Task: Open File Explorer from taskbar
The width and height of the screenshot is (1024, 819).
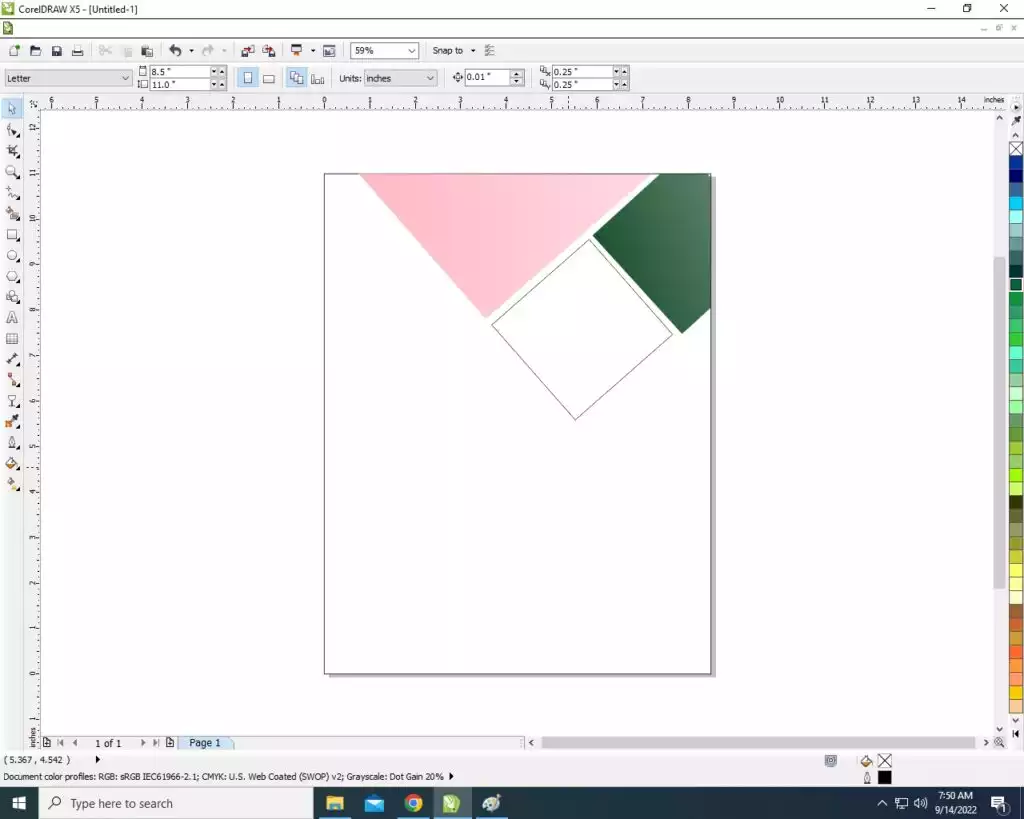Action: coord(334,803)
